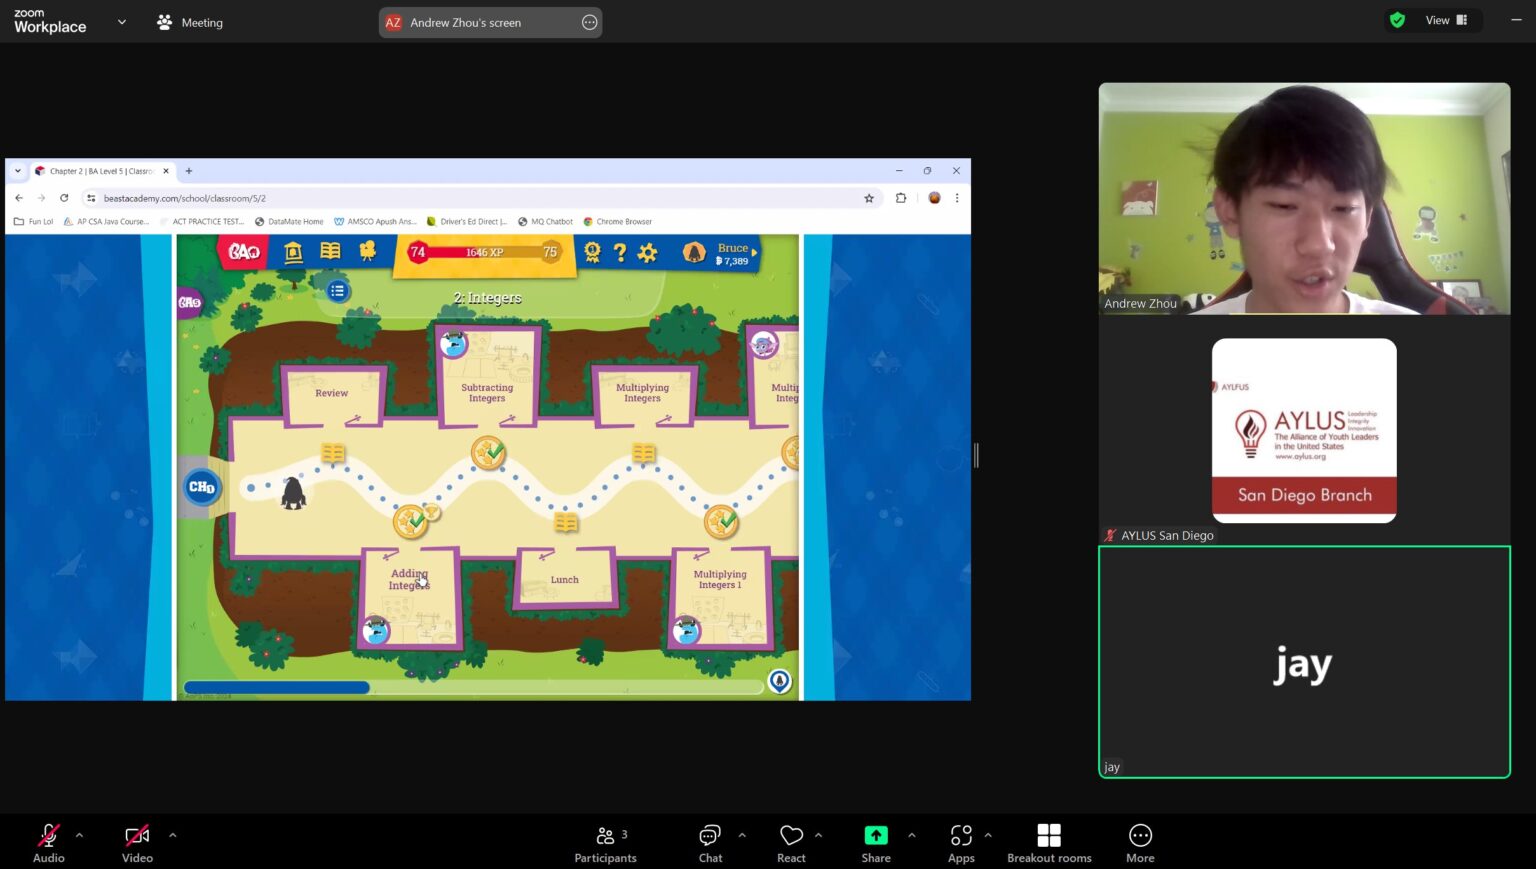Open the Chrome profile avatar

tap(934, 198)
